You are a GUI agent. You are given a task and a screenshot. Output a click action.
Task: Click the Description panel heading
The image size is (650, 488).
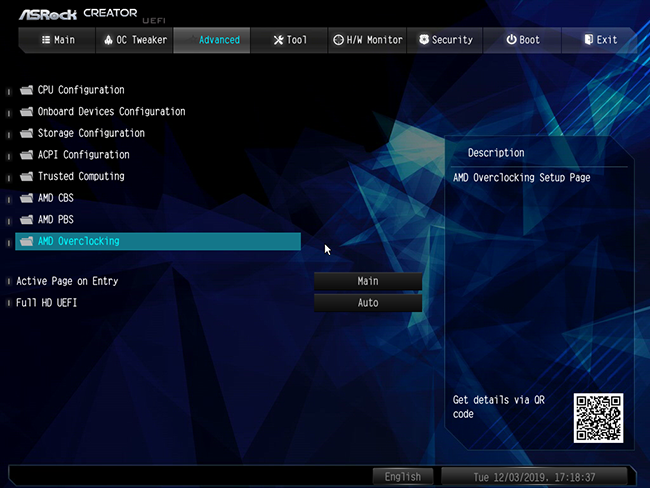click(x=496, y=153)
